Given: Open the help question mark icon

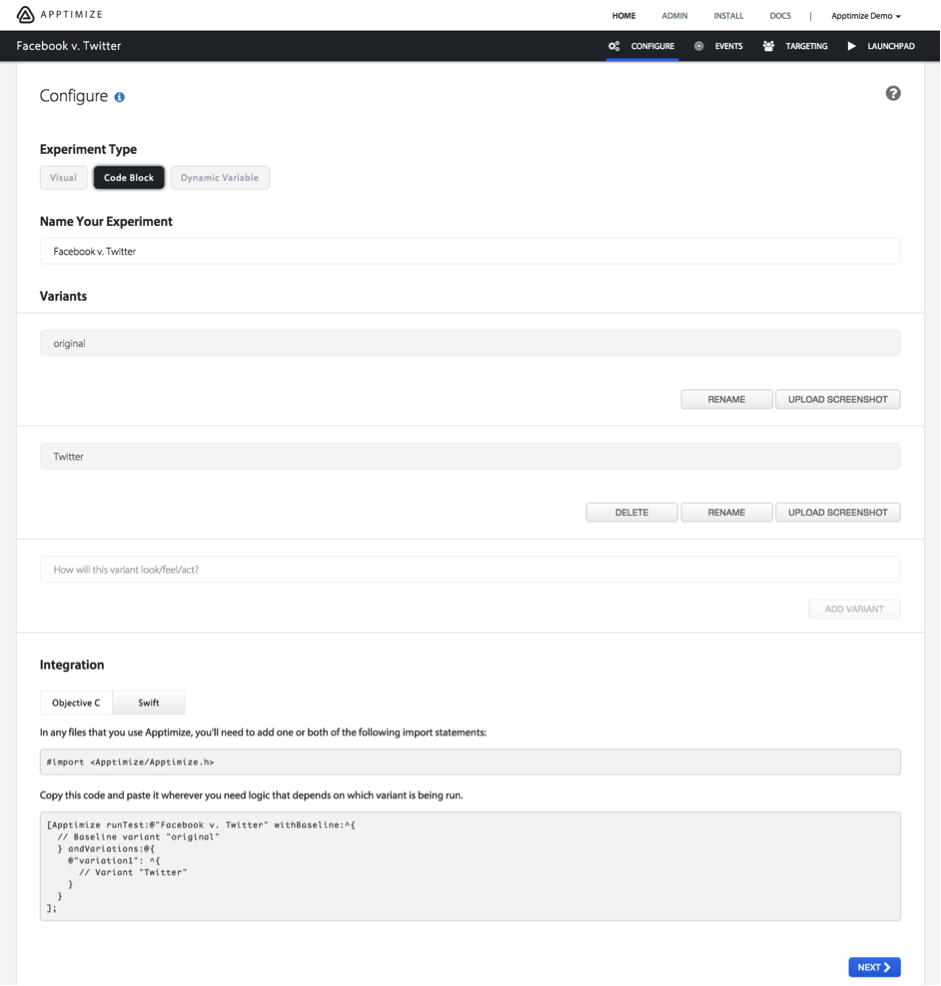Looking at the screenshot, I should 893,94.
